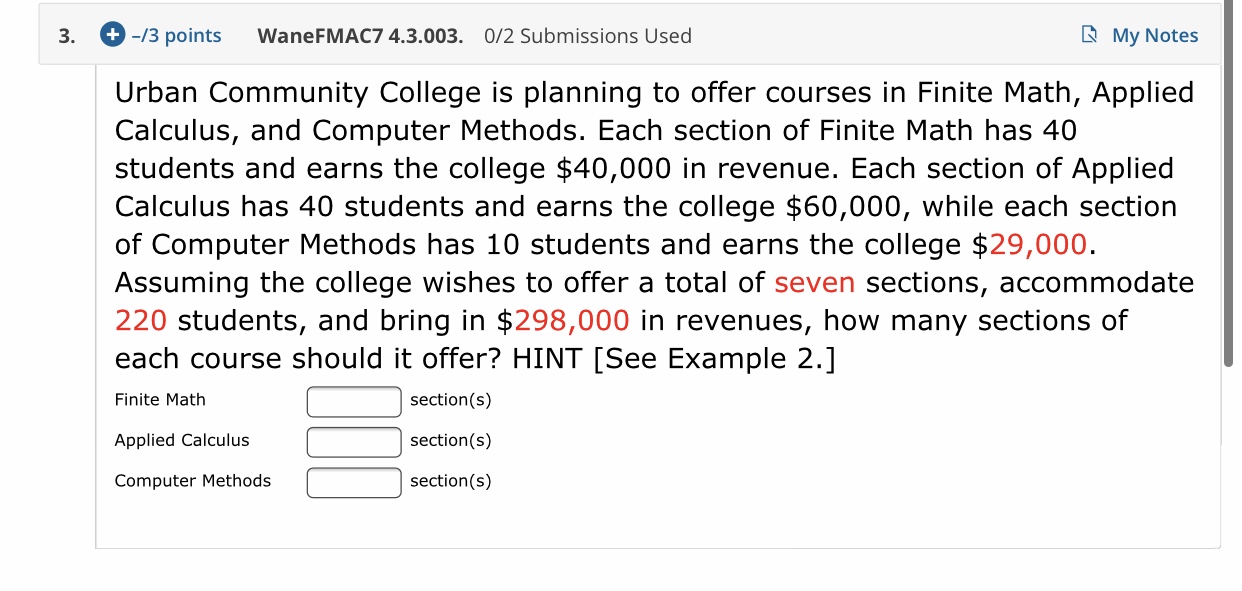This screenshot has width=1242, height=591.
Task: Click the Submissions Used counter
Action: (588, 36)
